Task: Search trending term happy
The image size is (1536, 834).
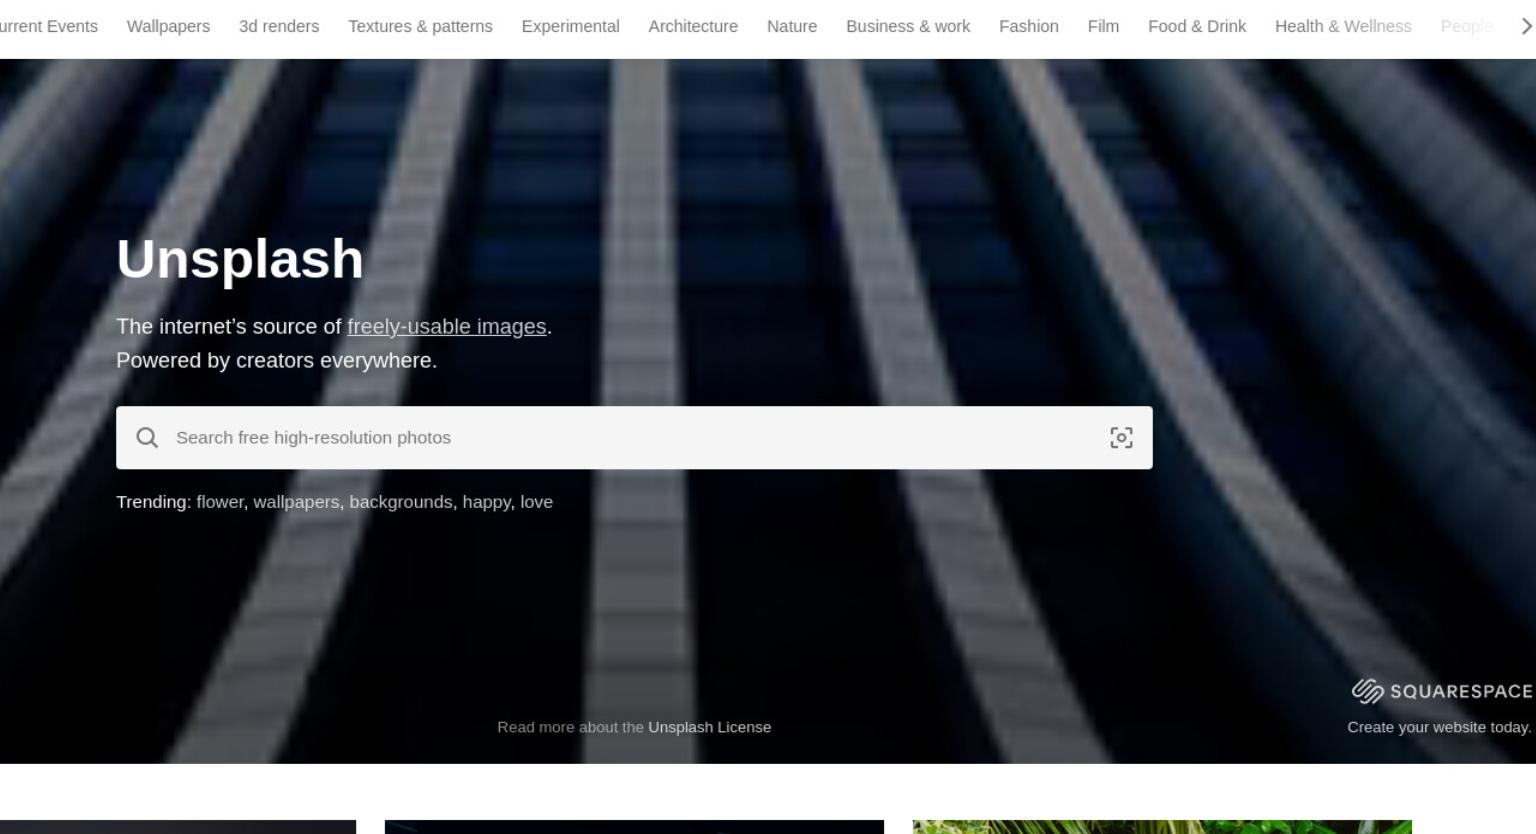Action: click(486, 502)
